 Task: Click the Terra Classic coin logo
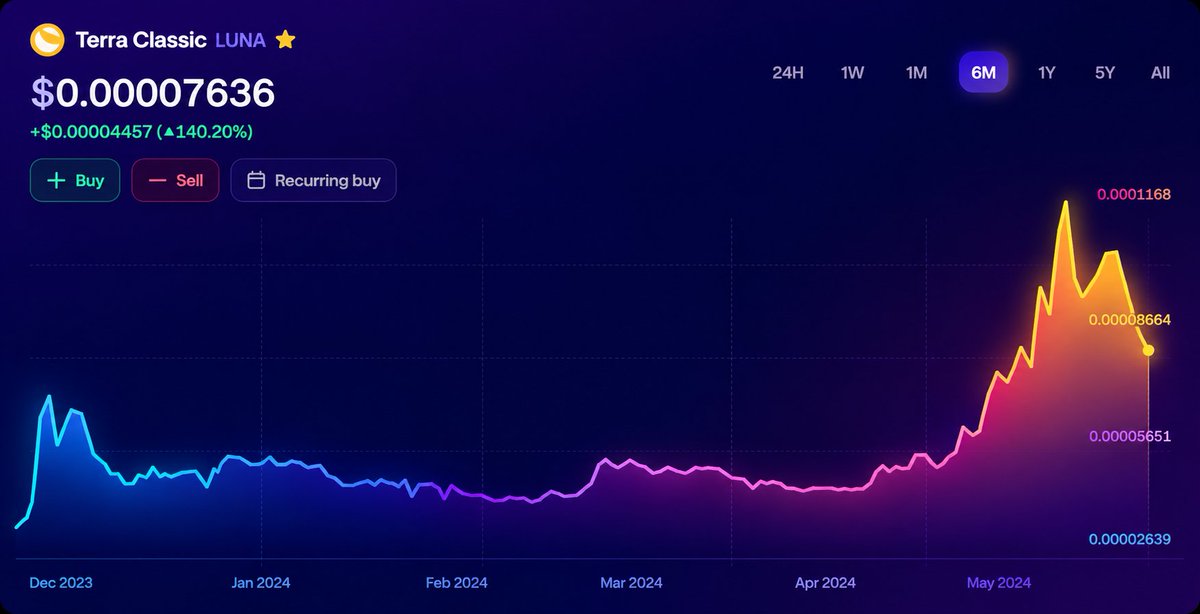(48, 40)
